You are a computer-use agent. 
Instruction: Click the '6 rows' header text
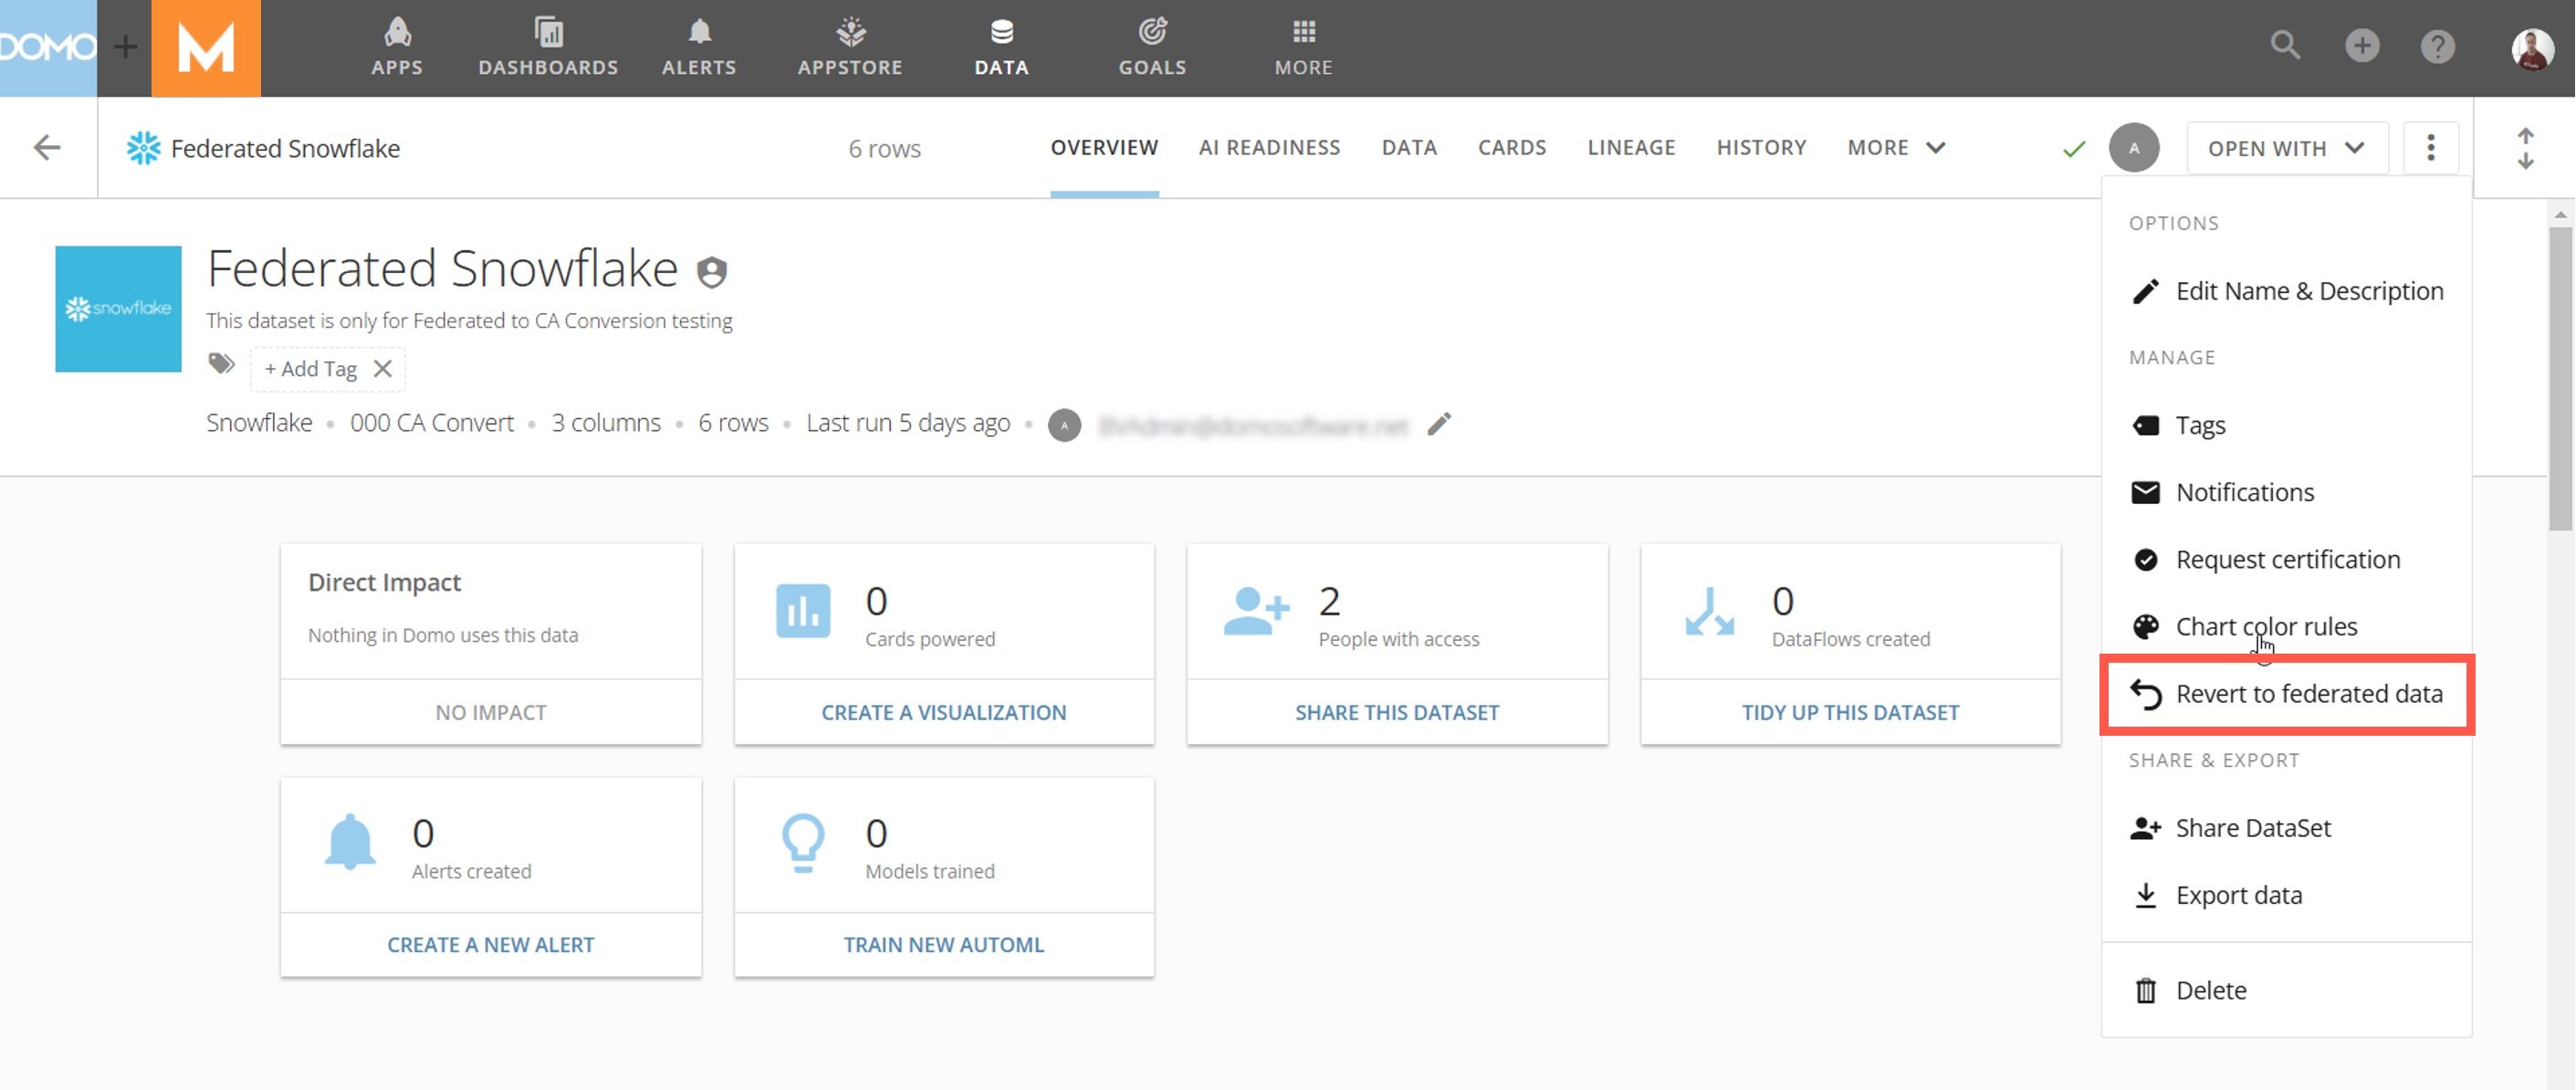pos(884,149)
